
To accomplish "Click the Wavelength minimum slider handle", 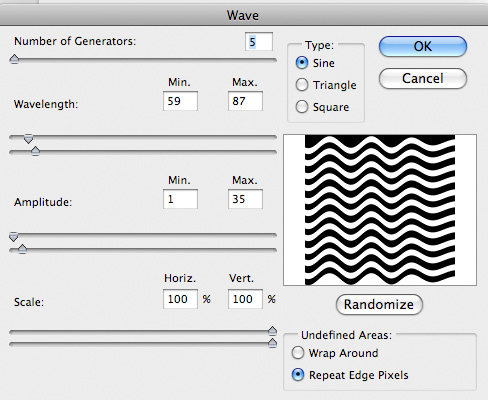I will coord(29,139).
